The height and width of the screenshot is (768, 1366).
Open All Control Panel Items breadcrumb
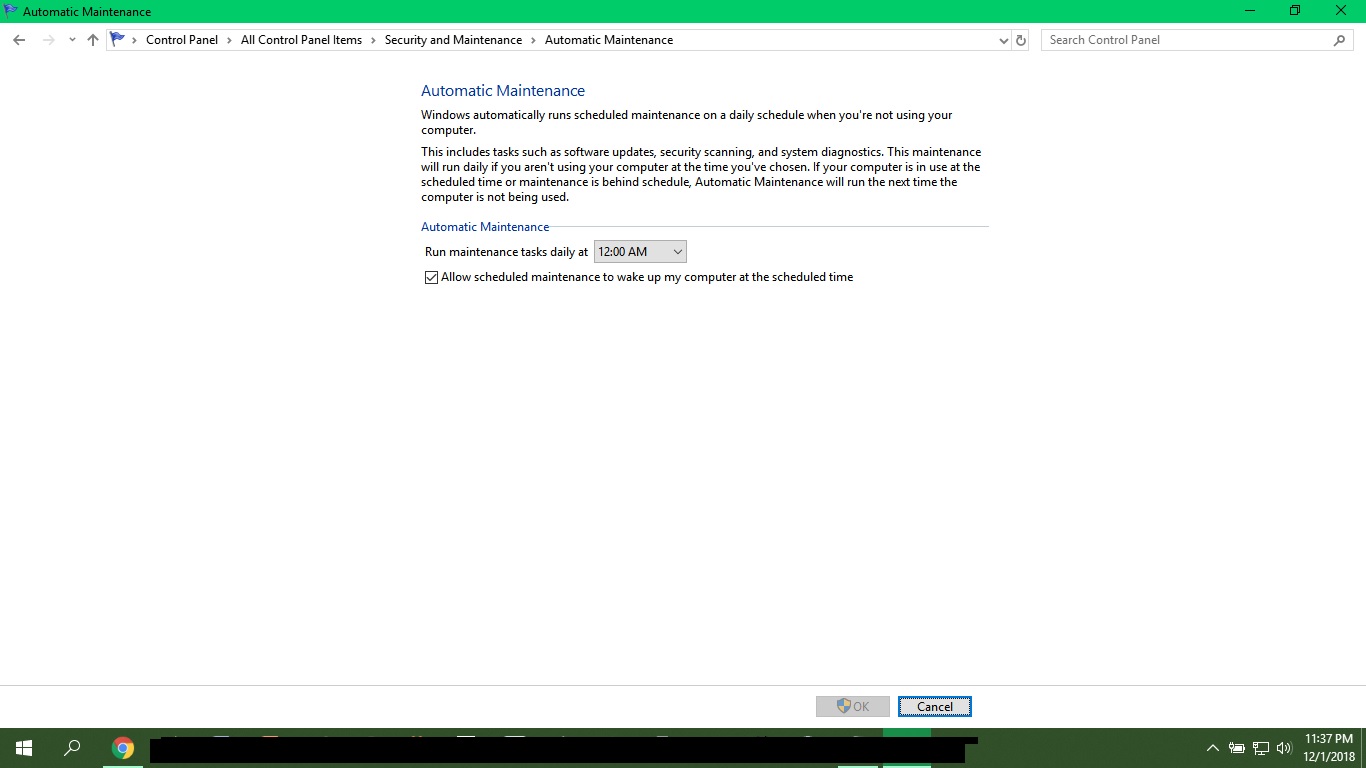pos(301,39)
